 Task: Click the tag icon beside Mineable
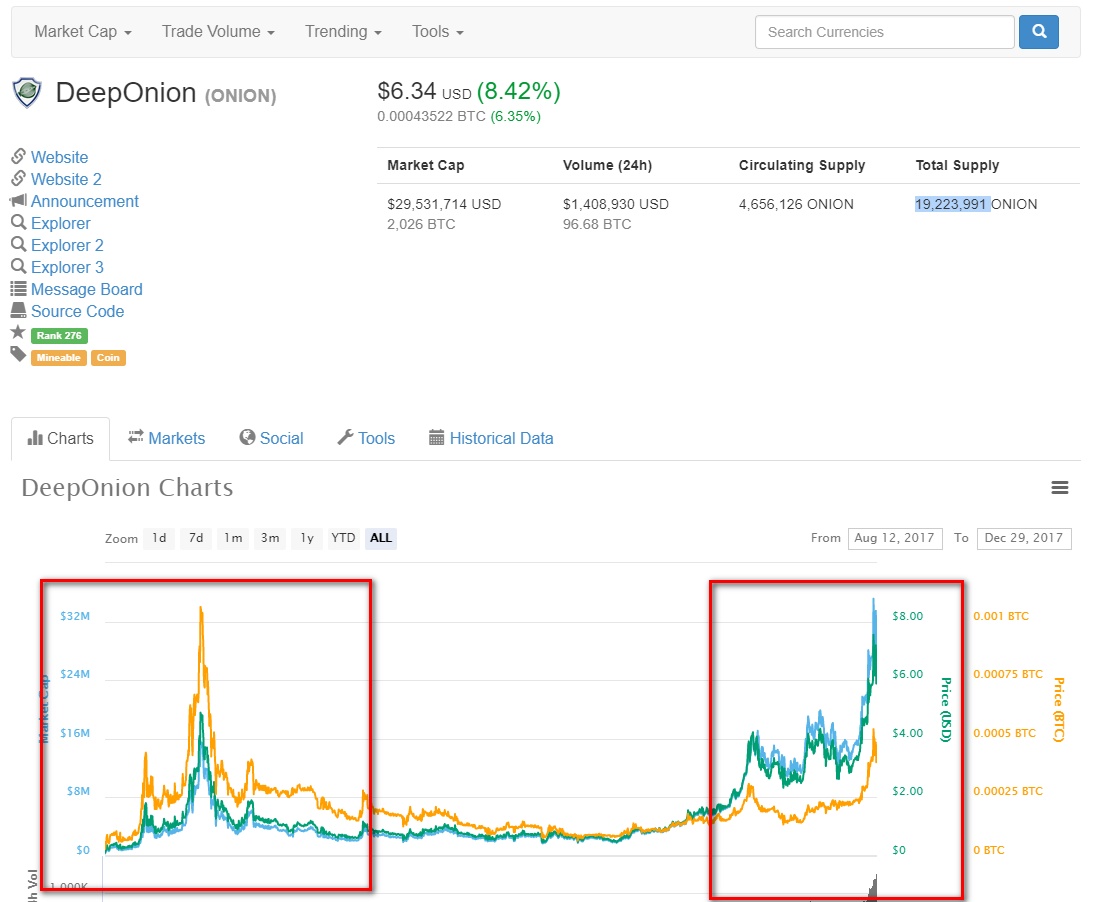pos(18,354)
